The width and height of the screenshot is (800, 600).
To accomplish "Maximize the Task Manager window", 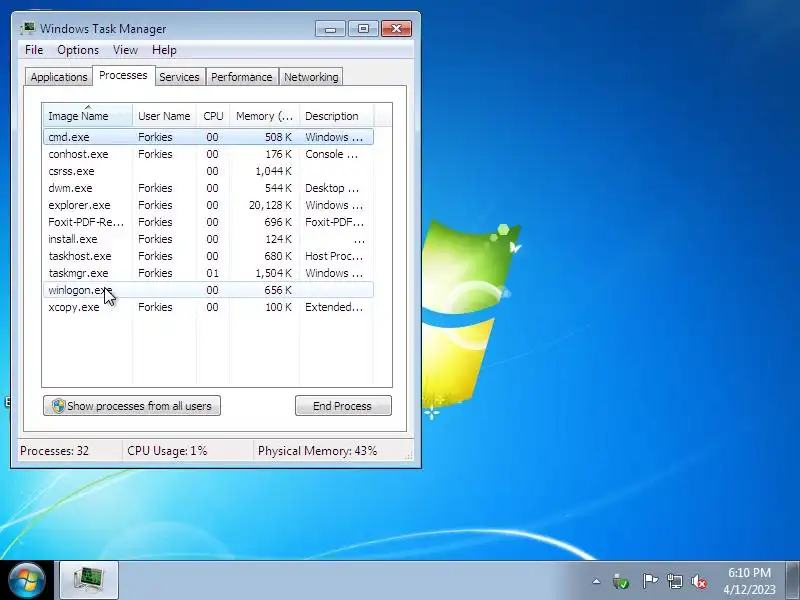I will tap(363, 29).
